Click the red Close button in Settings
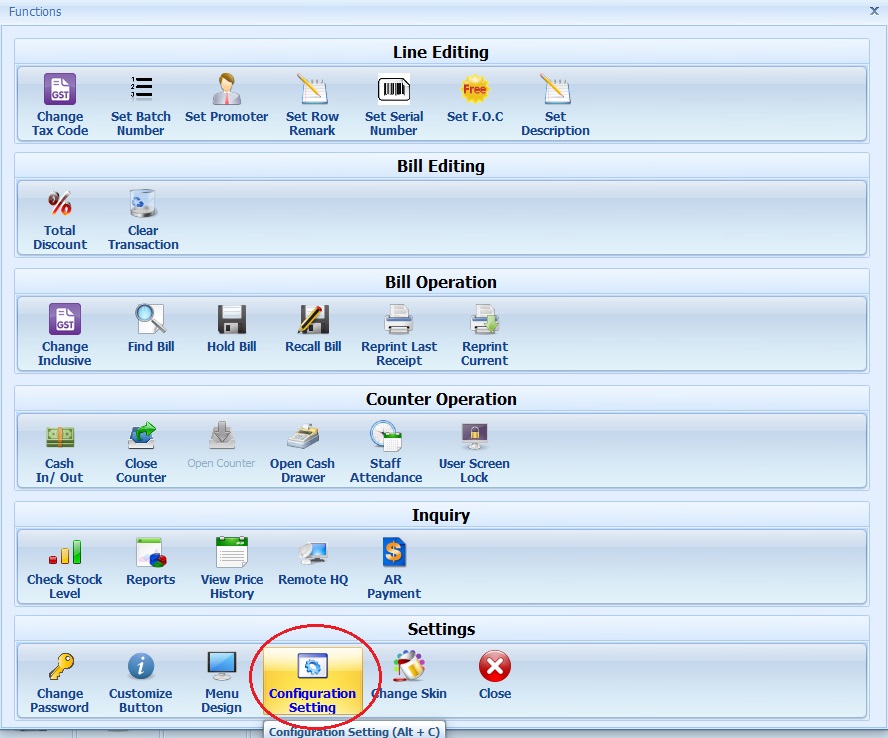888x738 pixels. click(x=494, y=667)
